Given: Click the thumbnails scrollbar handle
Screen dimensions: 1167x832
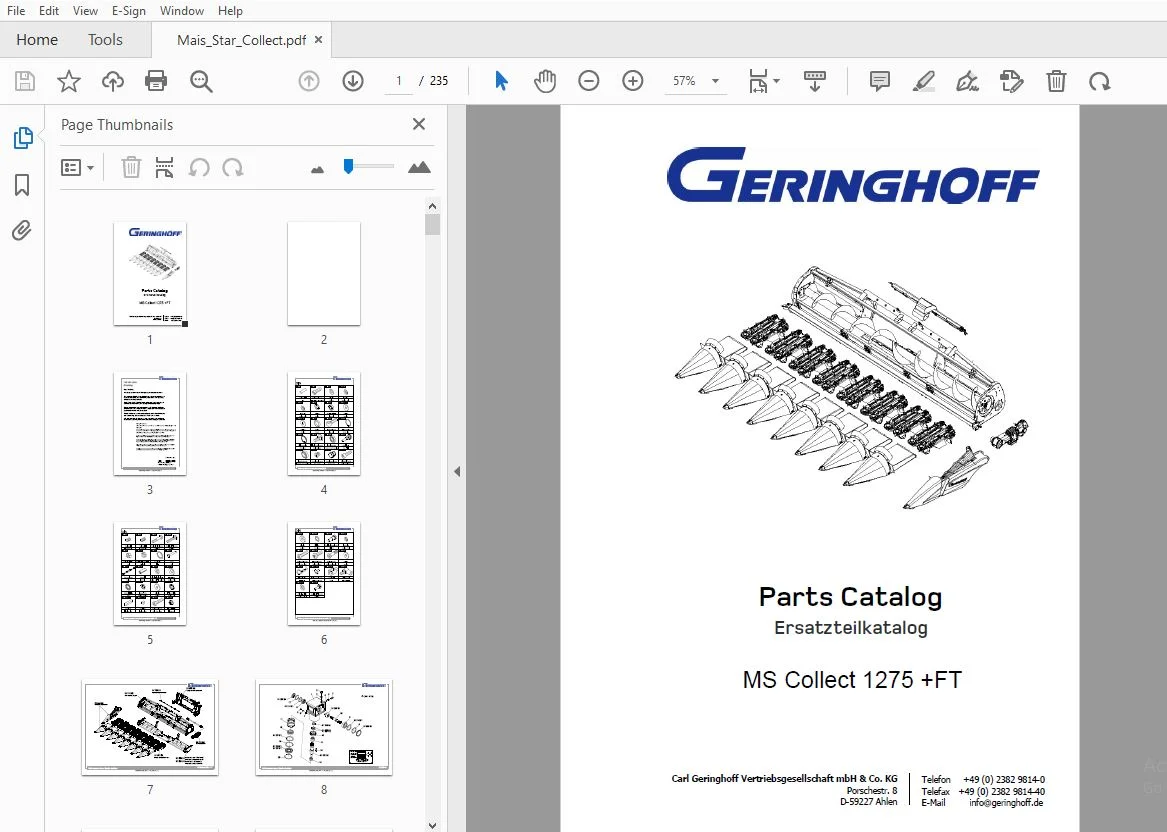Looking at the screenshot, I should (432, 225).
